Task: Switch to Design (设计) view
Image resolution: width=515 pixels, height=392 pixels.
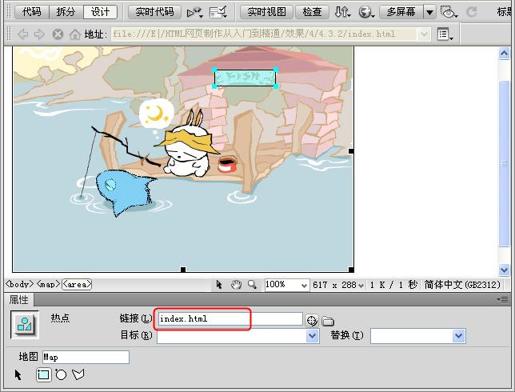Action: coord(100,12)
